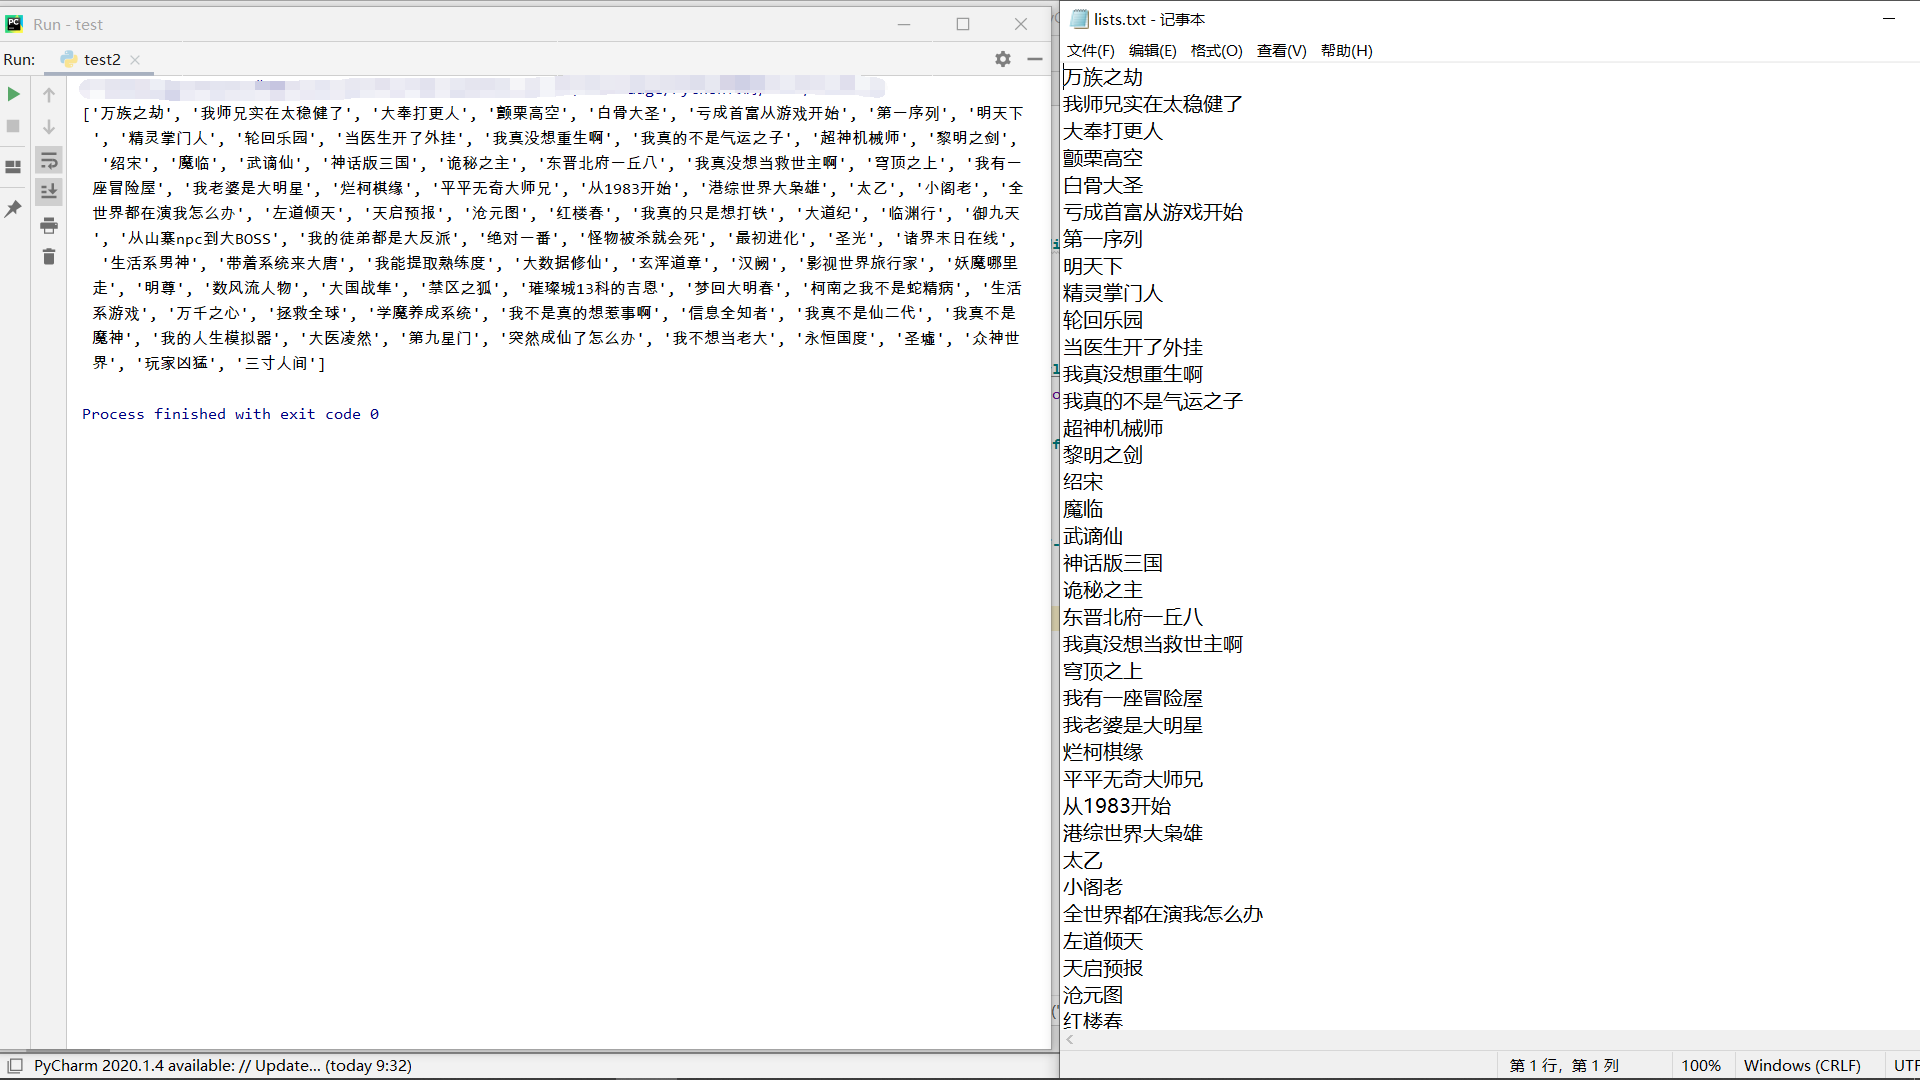Open the console settings gear
Viewport: 1920px width, 1080px height.
1002,59
